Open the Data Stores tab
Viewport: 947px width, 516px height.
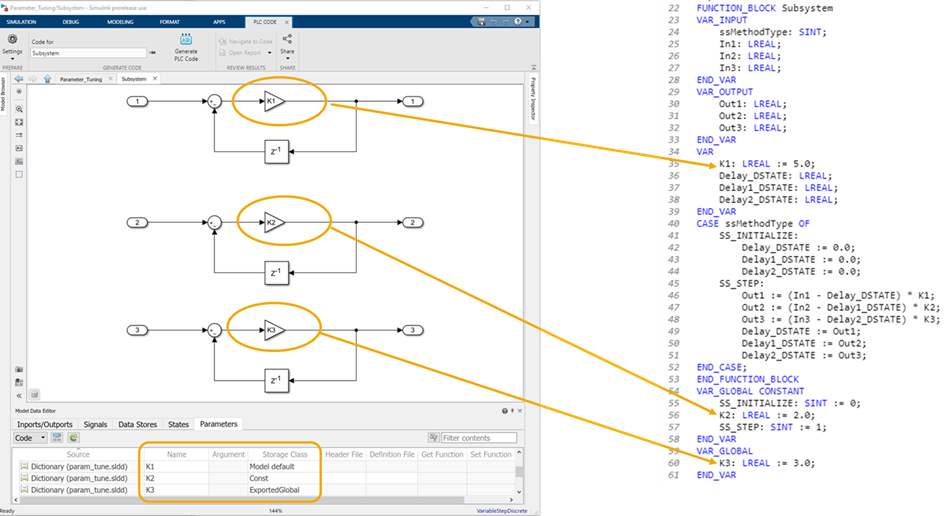coord(136,424)
